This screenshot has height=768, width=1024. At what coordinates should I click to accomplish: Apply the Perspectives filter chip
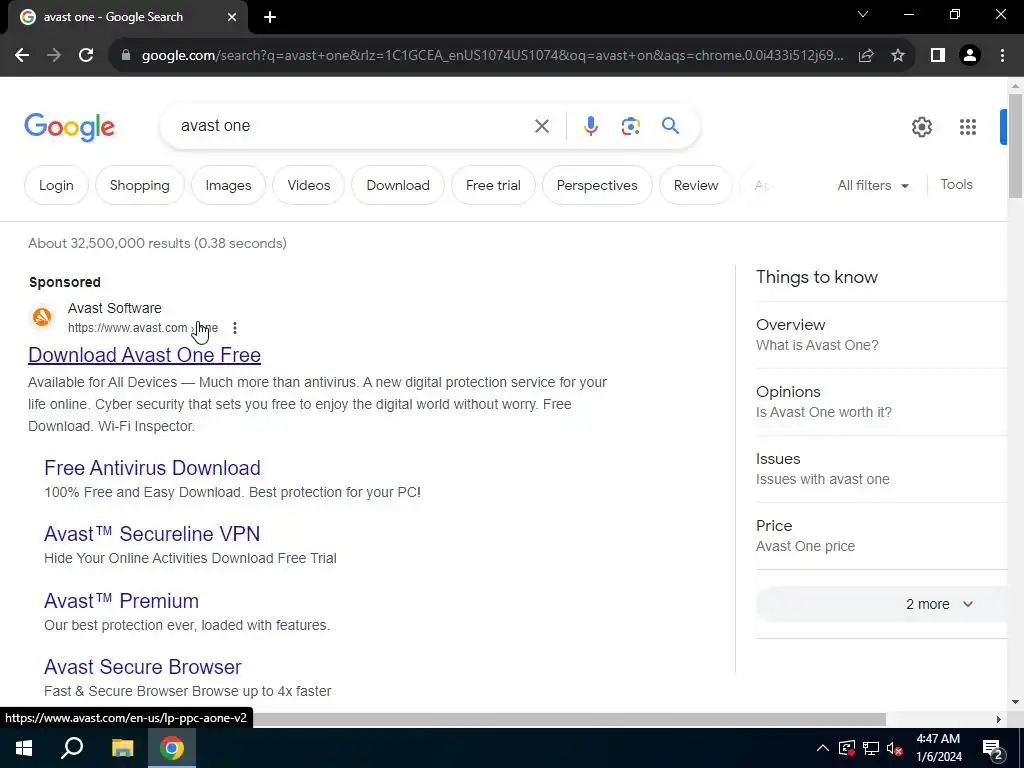coord(597,185)
